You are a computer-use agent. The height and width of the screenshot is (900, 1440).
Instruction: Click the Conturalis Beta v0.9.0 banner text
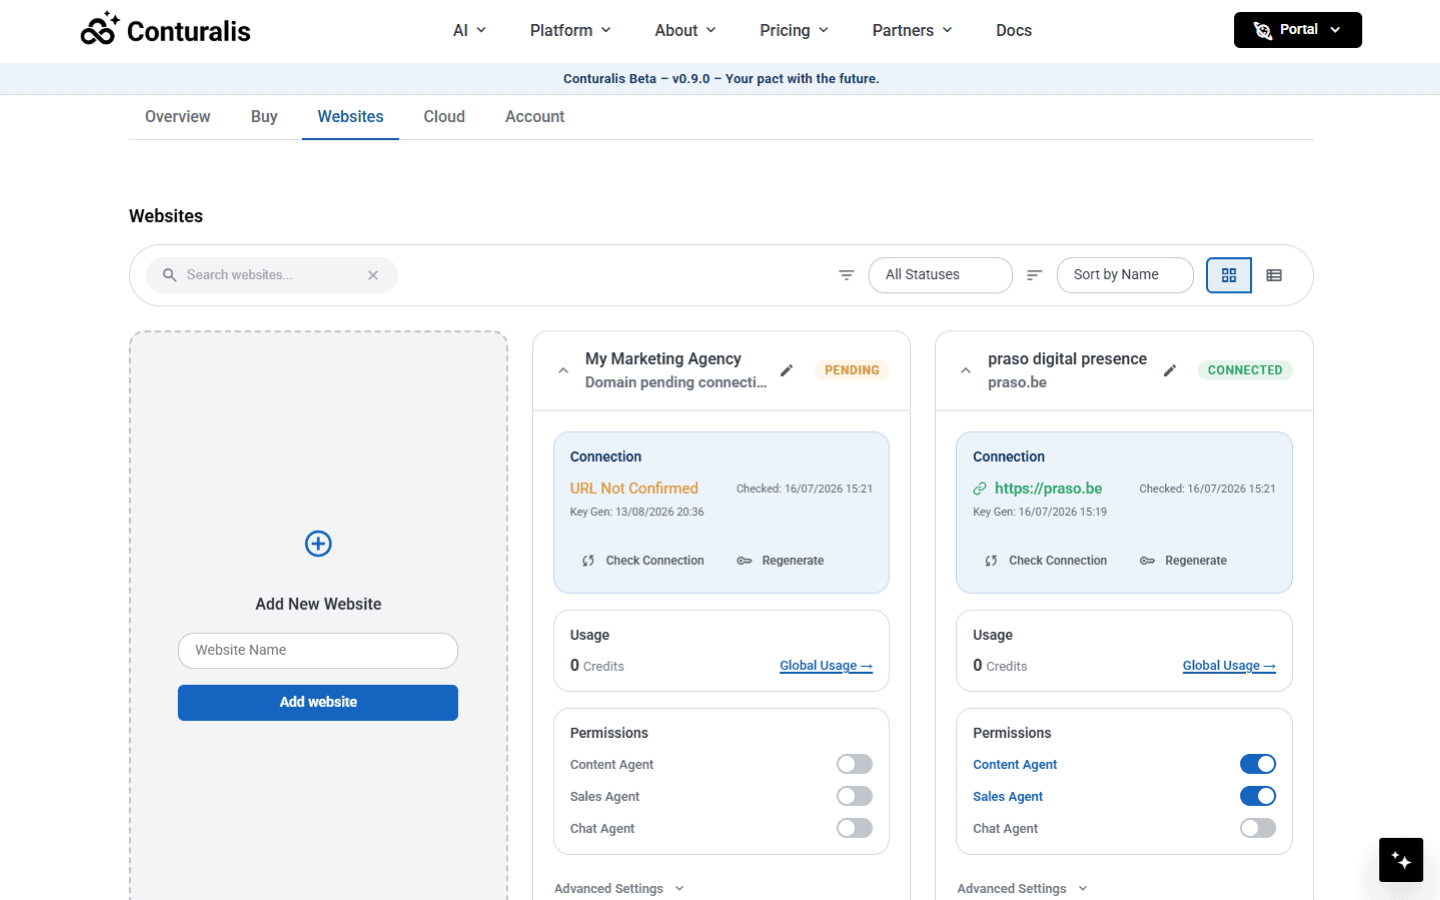click(721, 79)
